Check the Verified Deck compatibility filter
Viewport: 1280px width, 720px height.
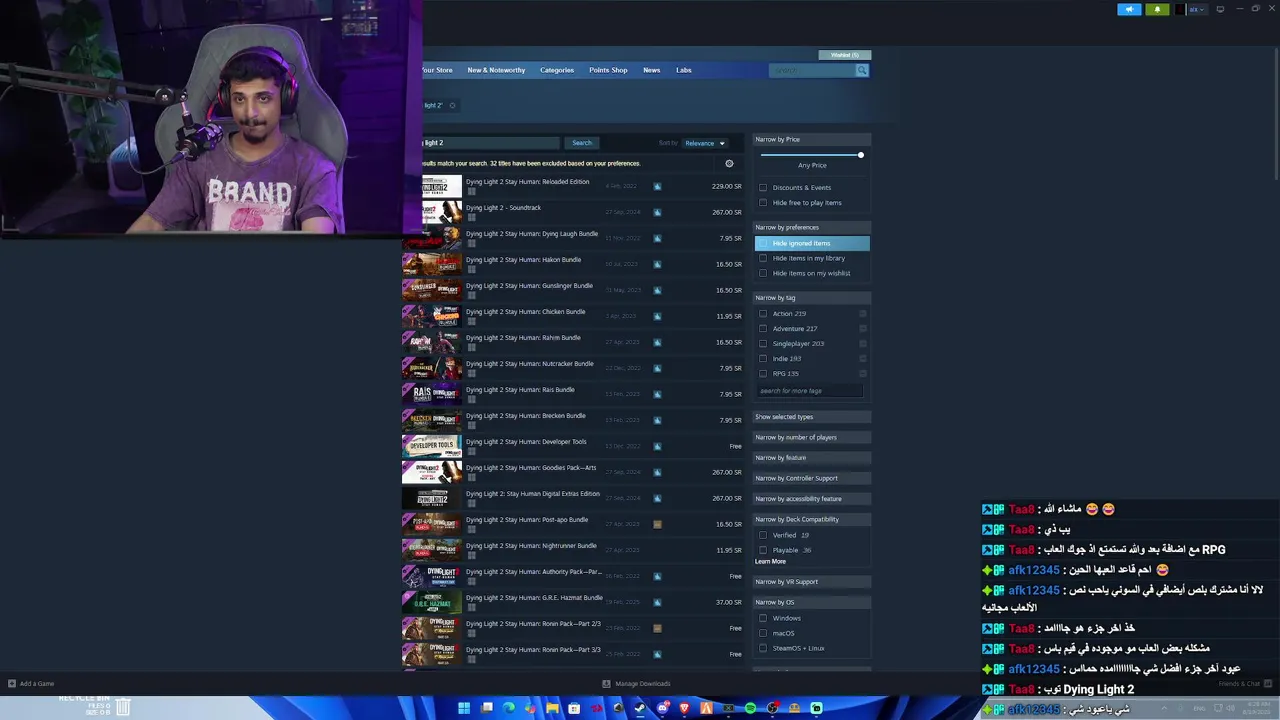tap(763, 535)
